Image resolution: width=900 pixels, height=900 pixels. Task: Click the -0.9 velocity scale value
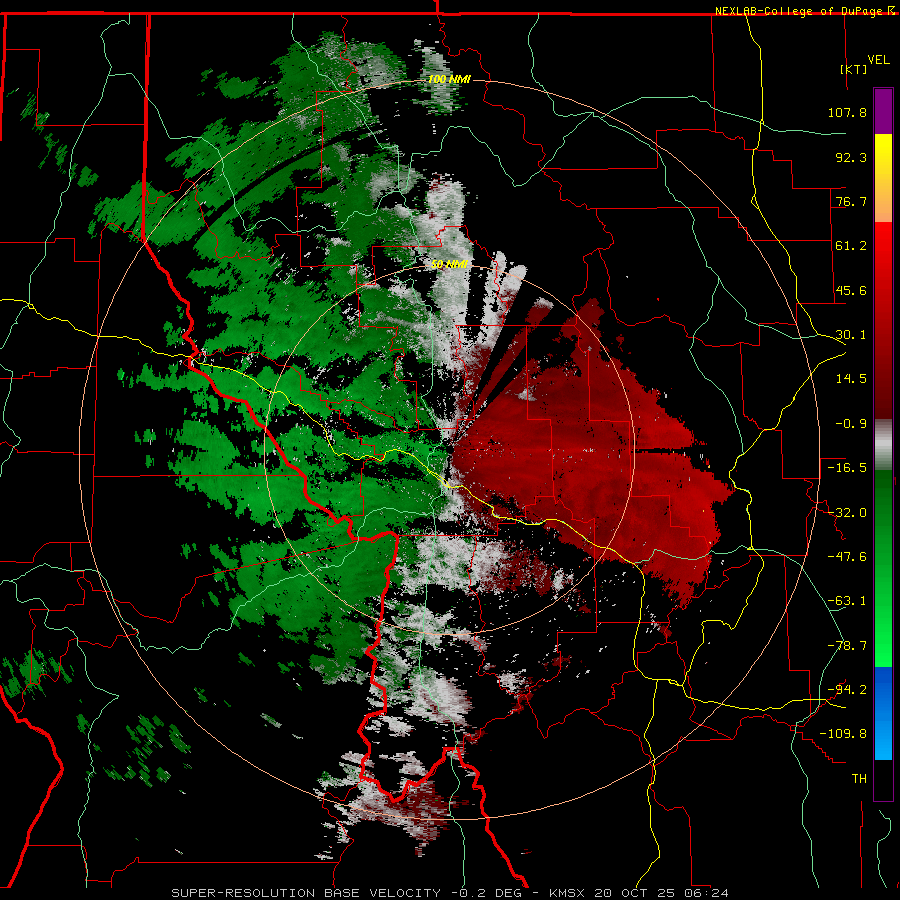[851, 424]
